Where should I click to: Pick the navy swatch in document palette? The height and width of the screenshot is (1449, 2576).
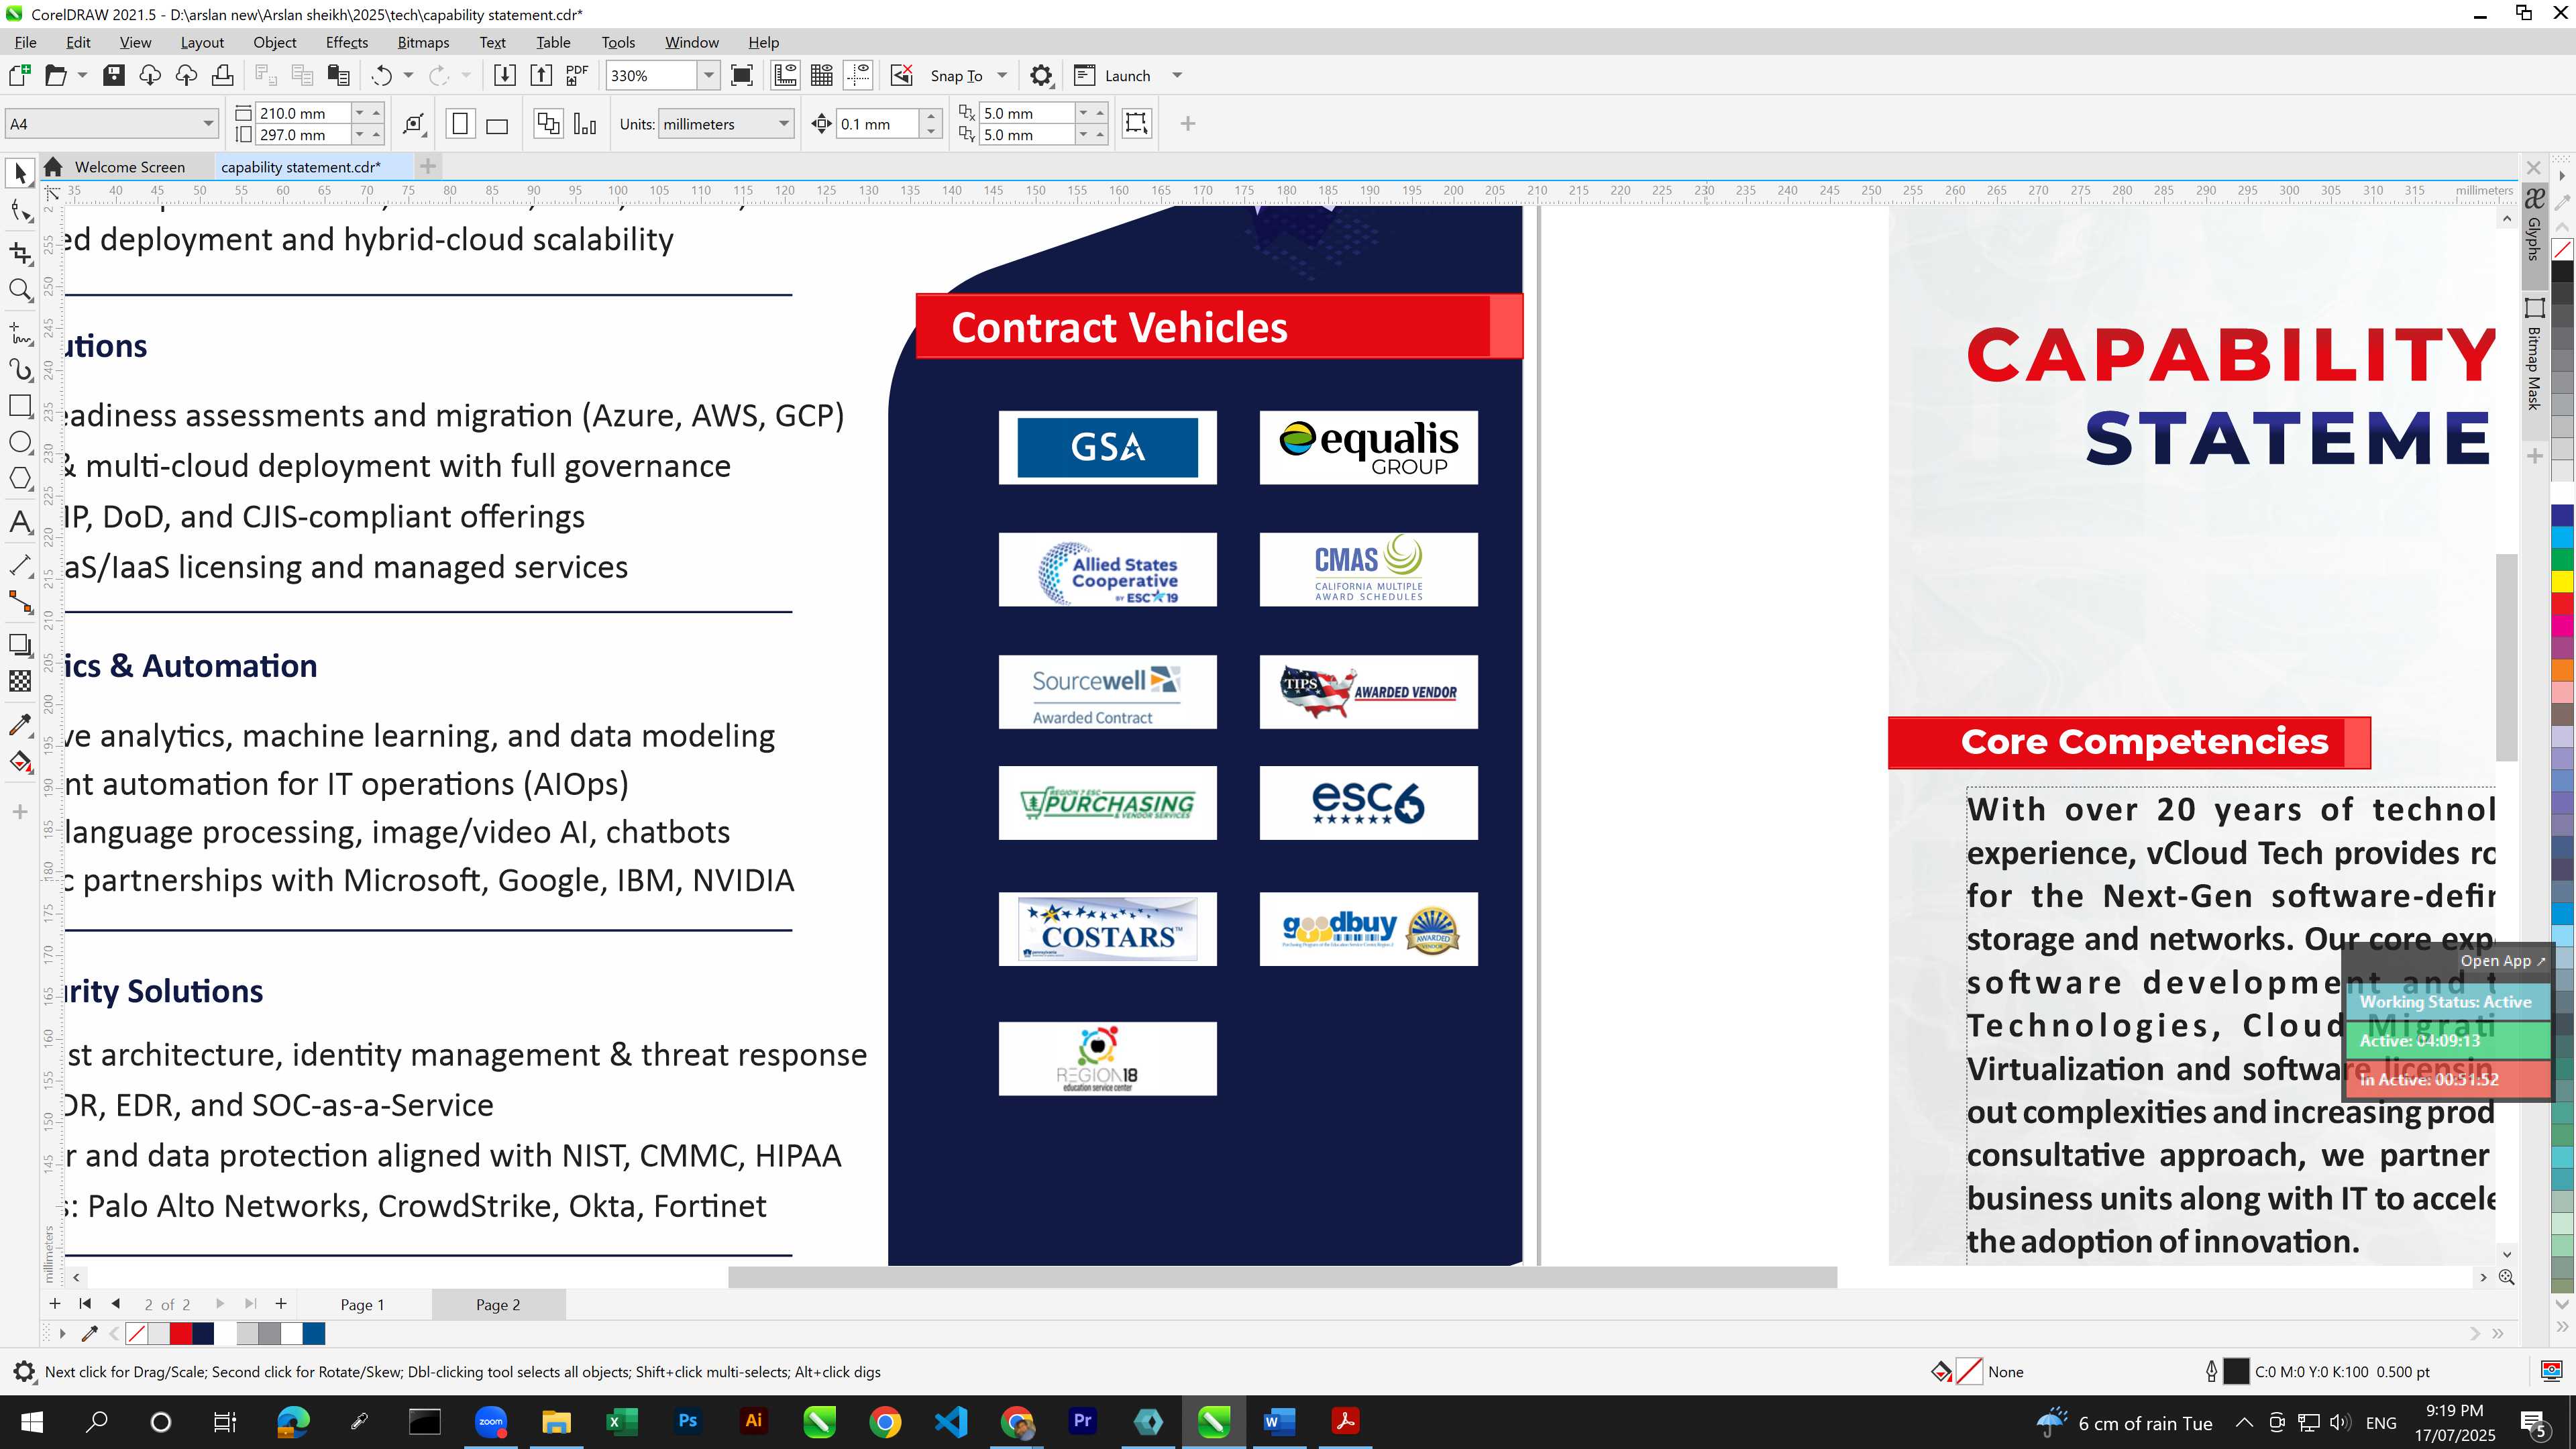click(203, 1333)
